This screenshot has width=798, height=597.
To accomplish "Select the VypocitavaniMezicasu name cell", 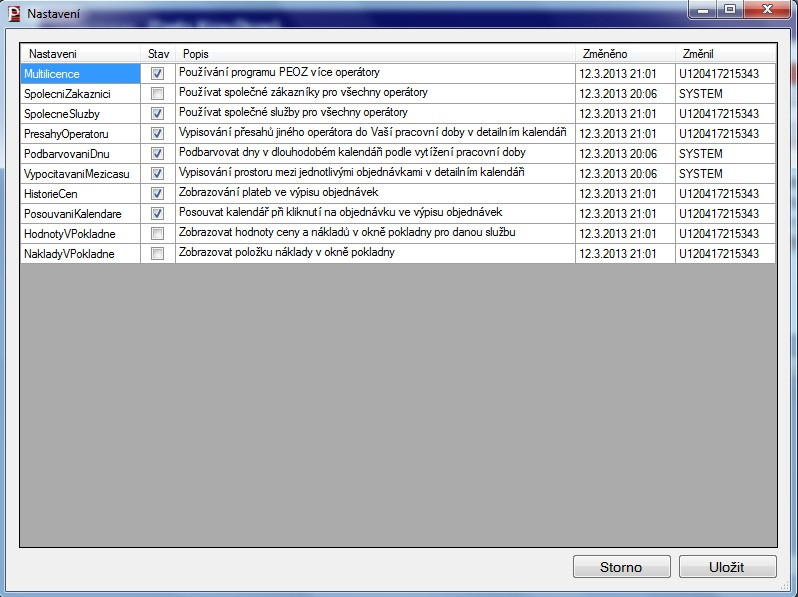I will click(80, 174).
